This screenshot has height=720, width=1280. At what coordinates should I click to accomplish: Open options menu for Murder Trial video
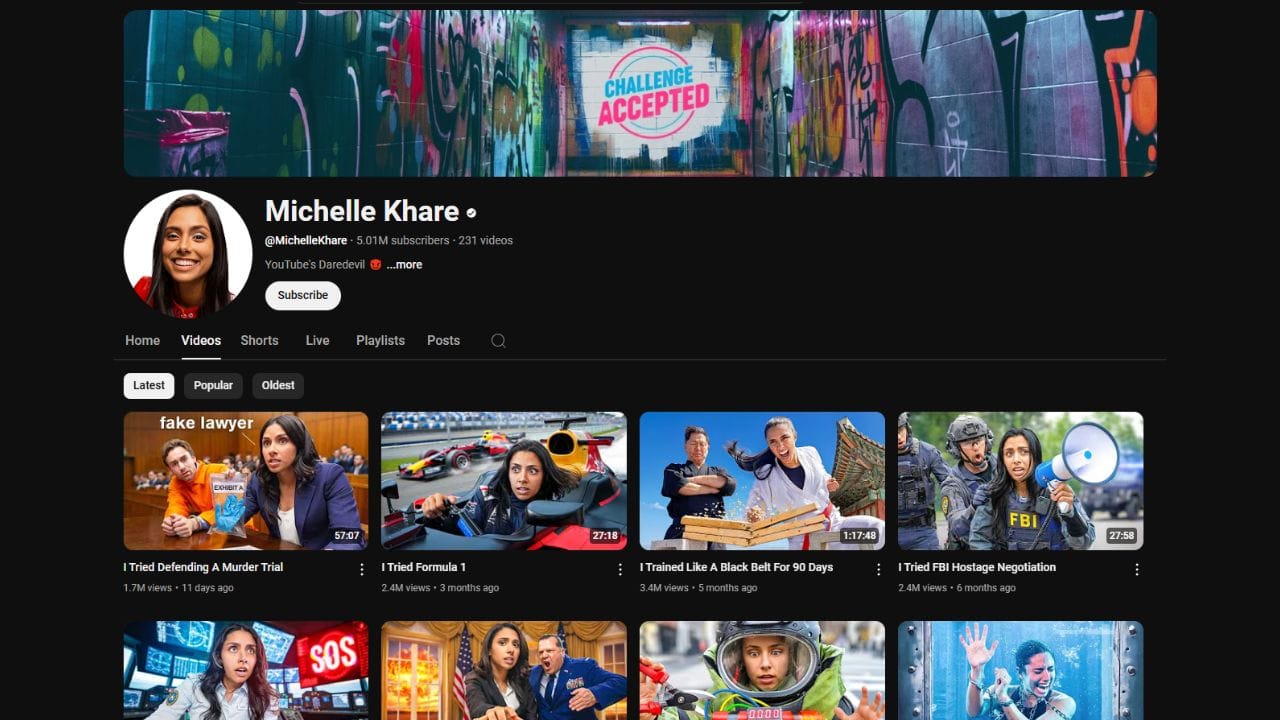362,569
